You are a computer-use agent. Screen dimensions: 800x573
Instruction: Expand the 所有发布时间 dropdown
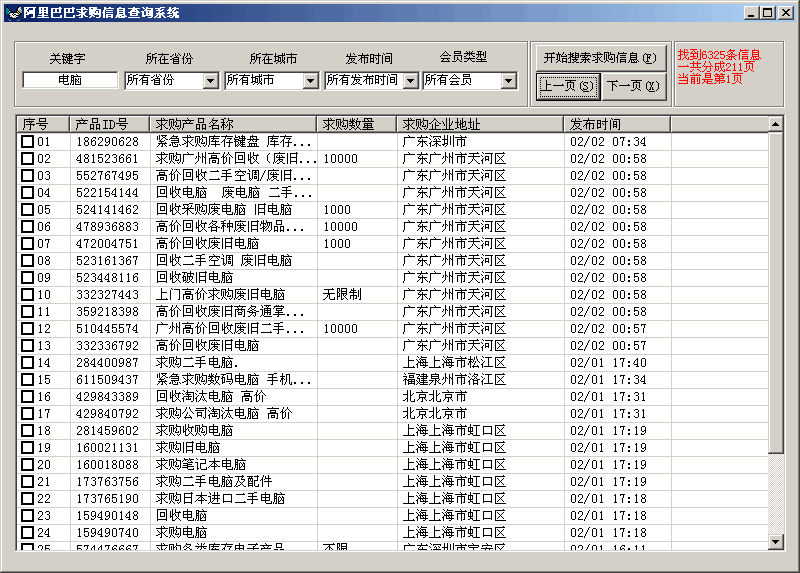[411, 81]
